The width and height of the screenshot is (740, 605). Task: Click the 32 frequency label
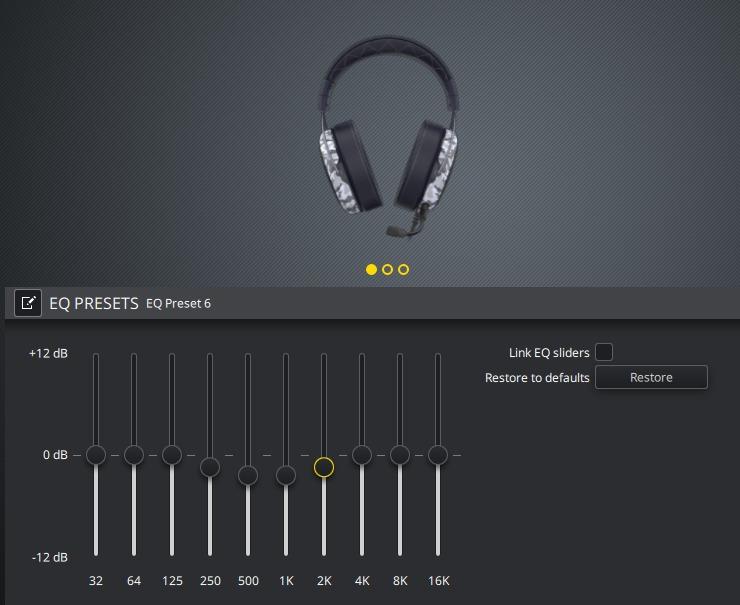(x=96, y=581)
